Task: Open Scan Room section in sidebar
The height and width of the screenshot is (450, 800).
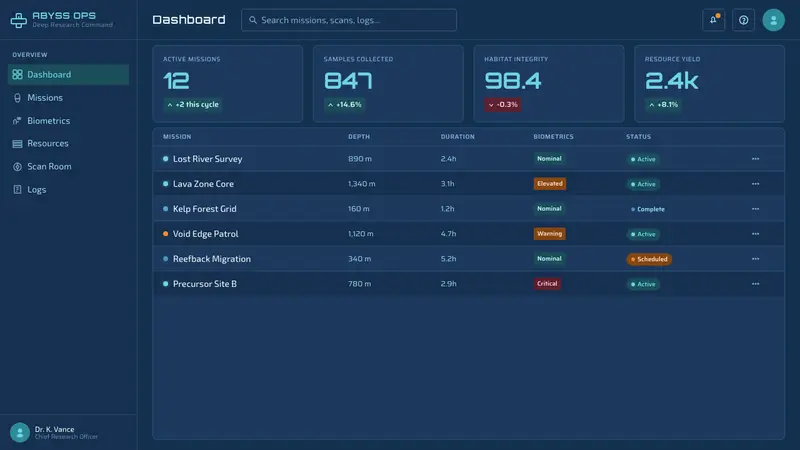Action: coord(68,166)
